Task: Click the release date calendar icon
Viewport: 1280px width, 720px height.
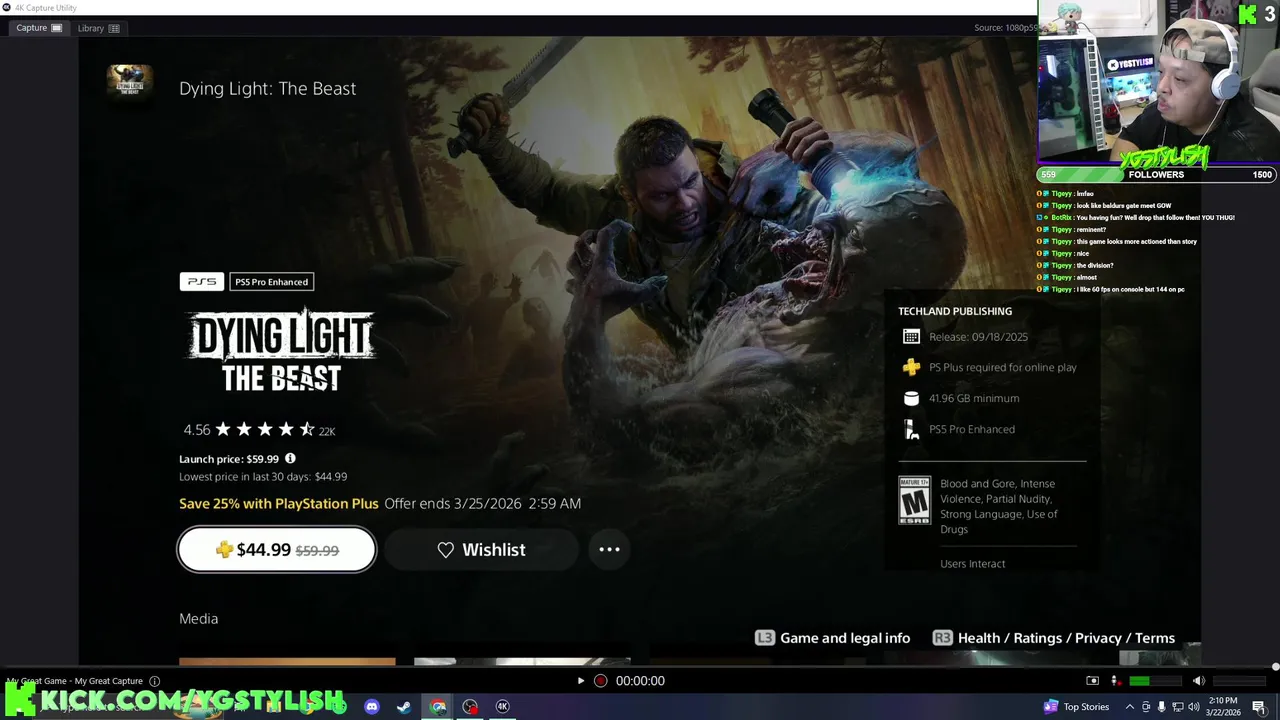Action: tap(911, 337)
